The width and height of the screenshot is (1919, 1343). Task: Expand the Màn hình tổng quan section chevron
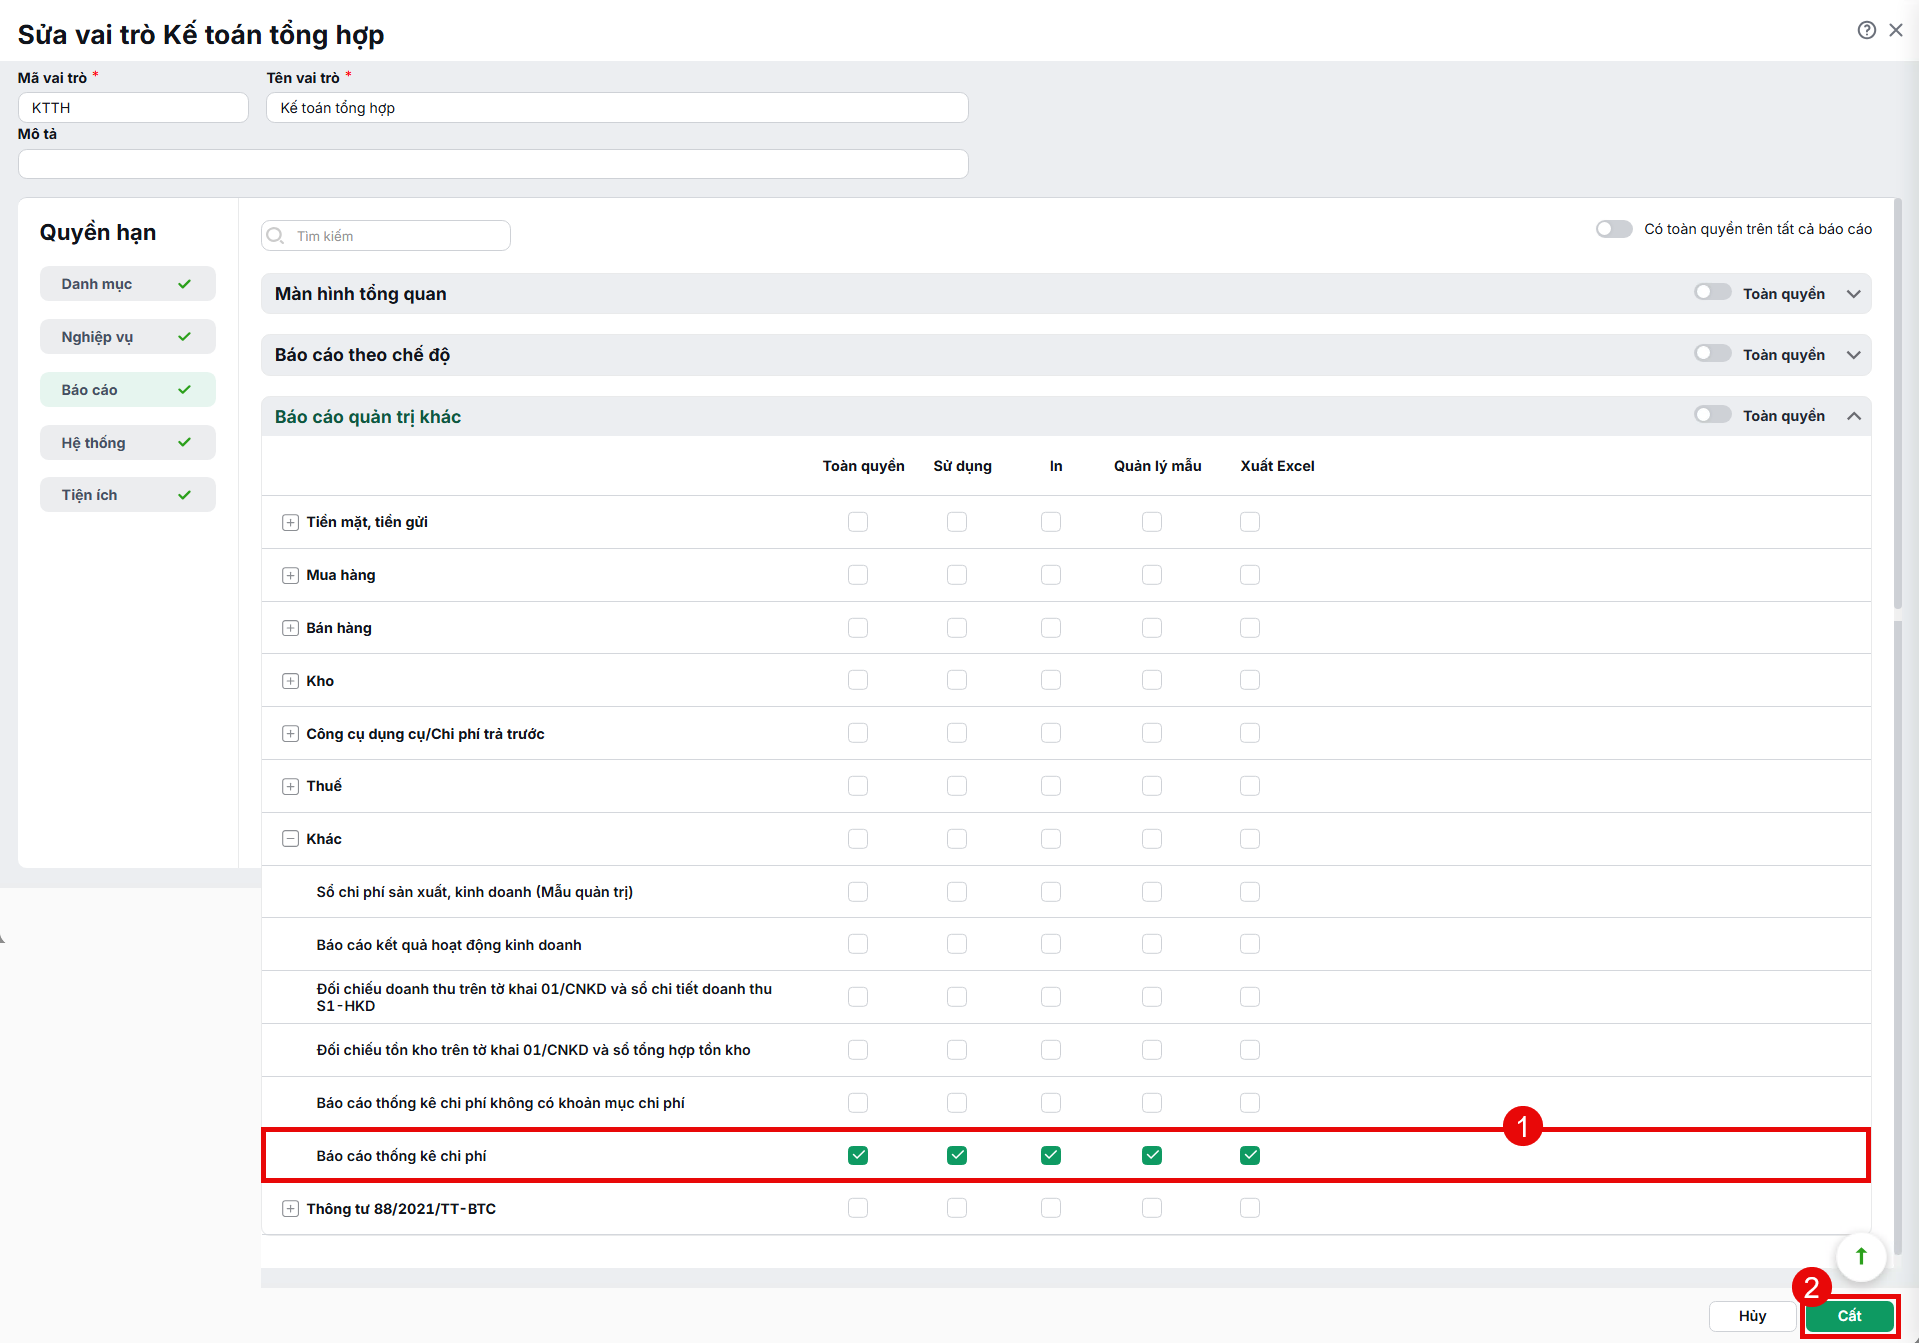(x=1854, y=294)
